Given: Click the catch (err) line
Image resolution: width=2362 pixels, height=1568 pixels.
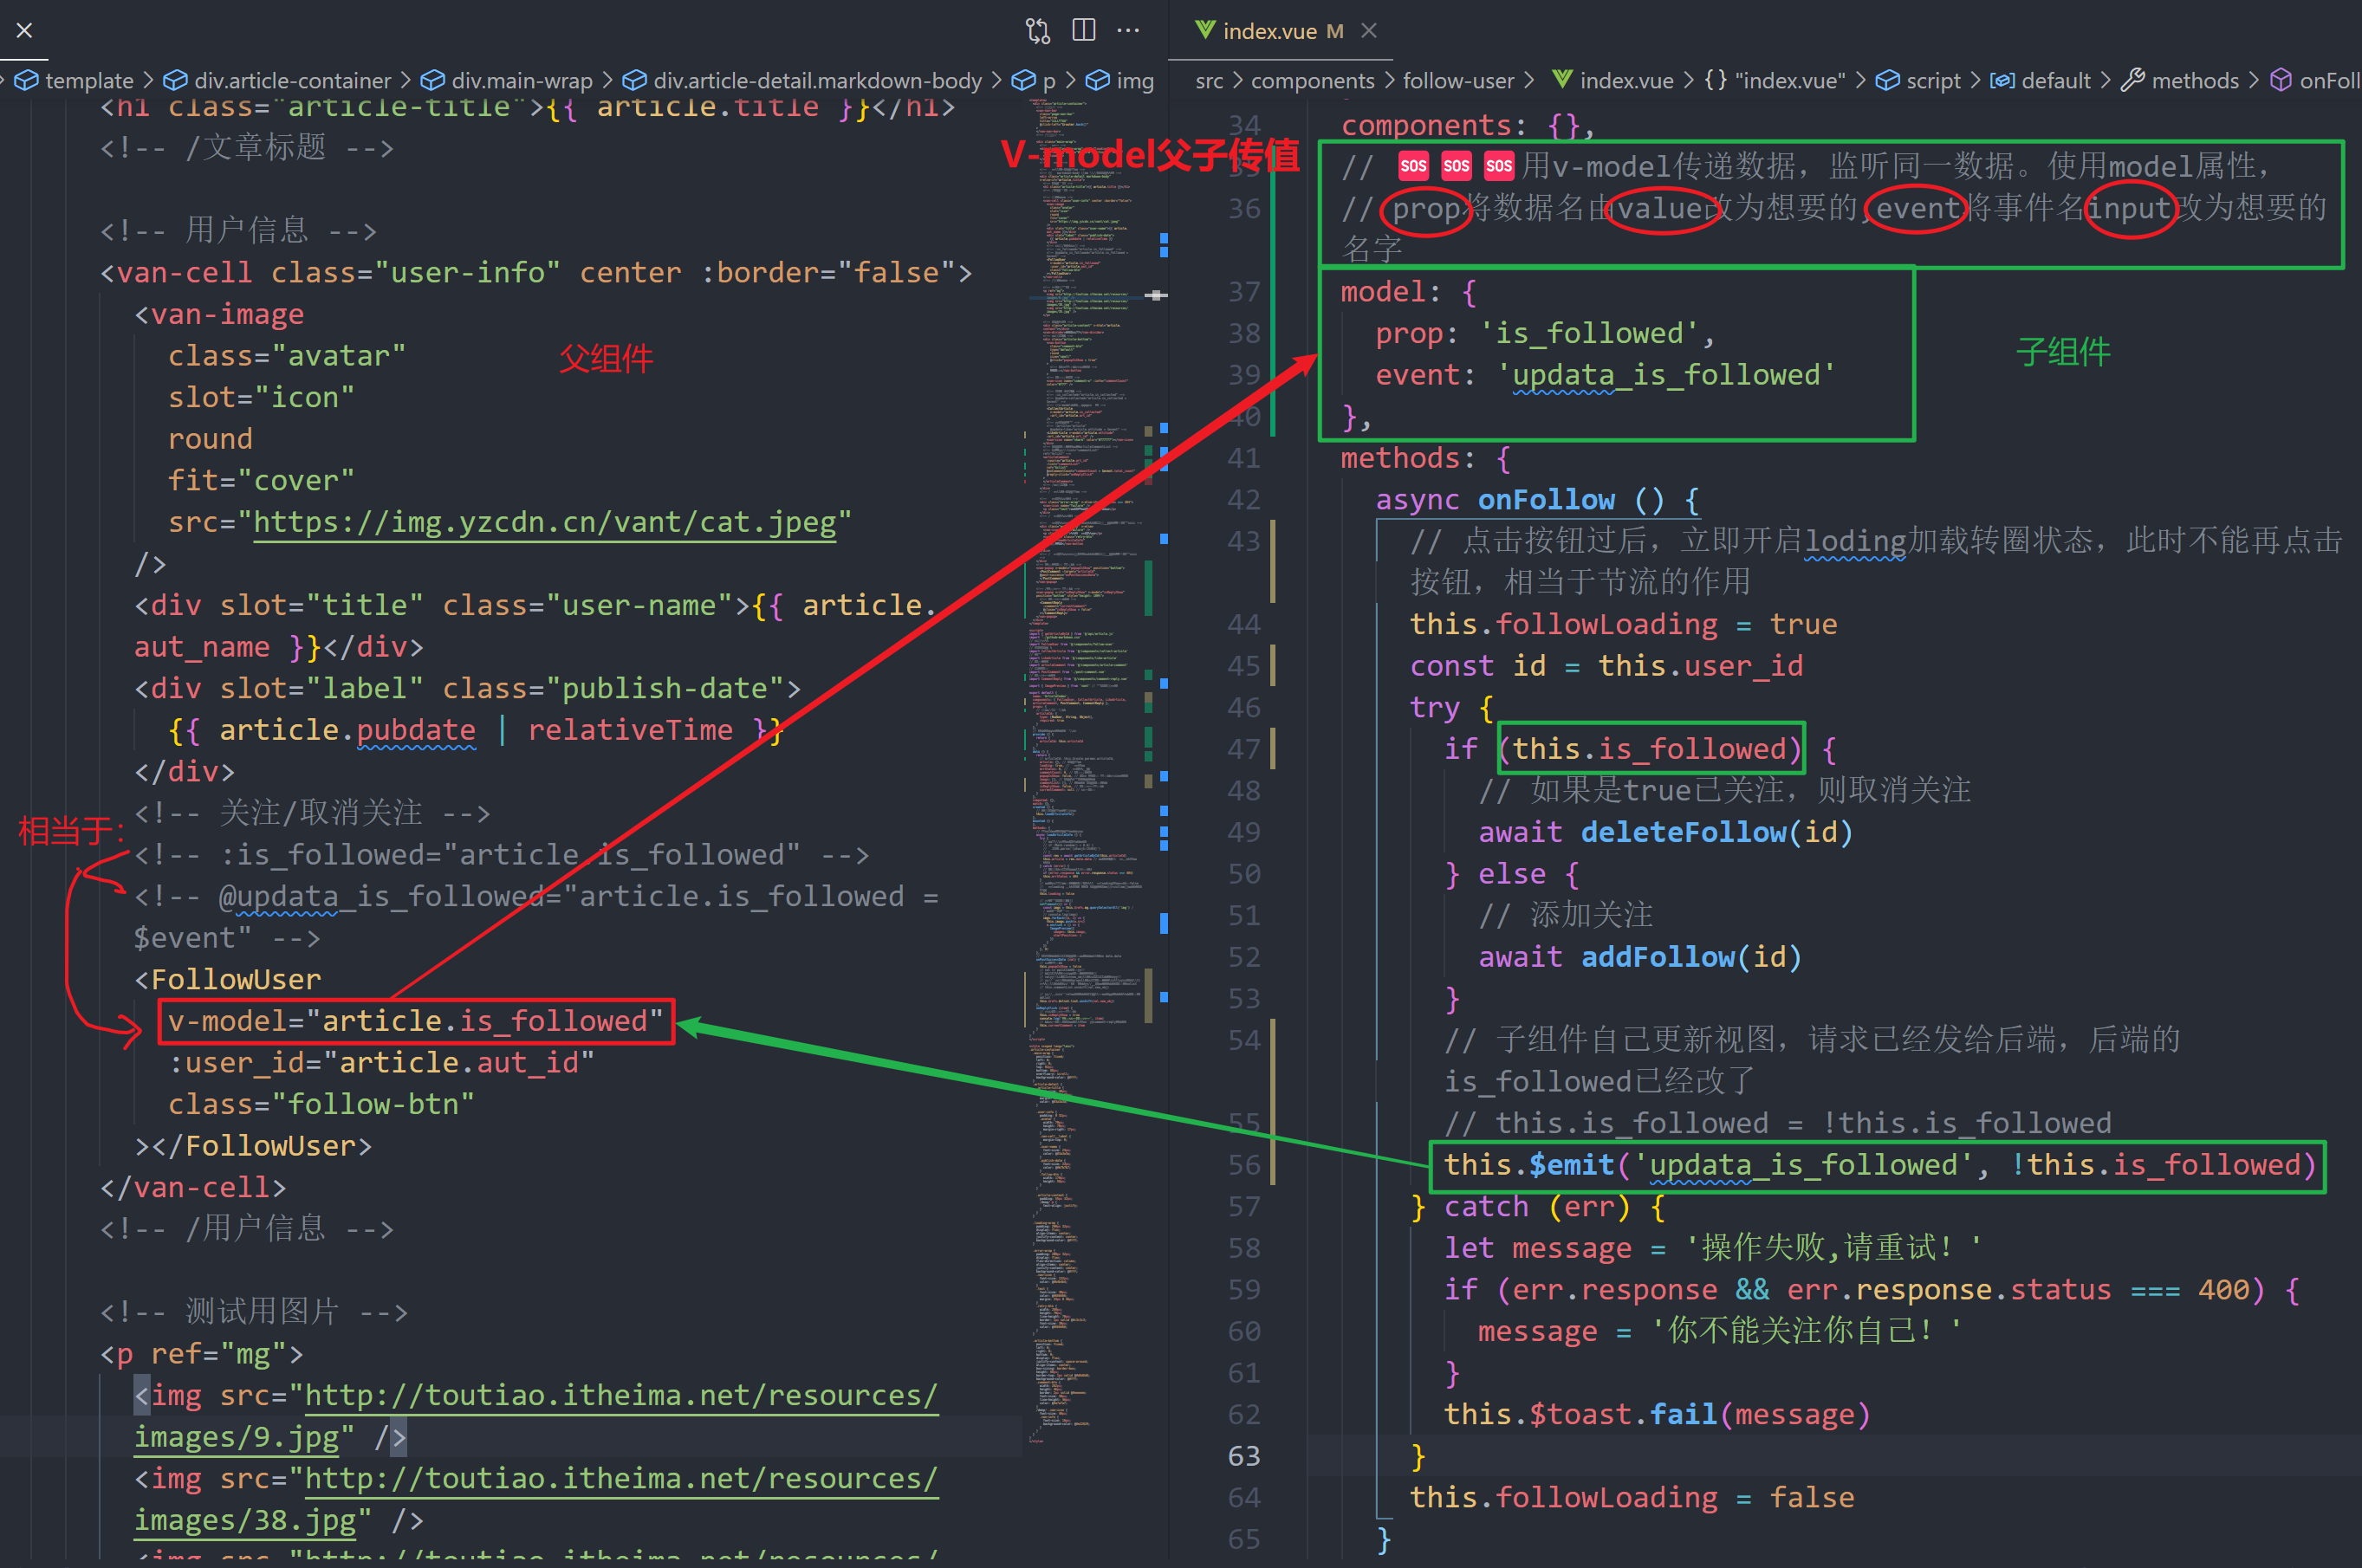Looking at the screenshot, I should tap(1538, 1207).
